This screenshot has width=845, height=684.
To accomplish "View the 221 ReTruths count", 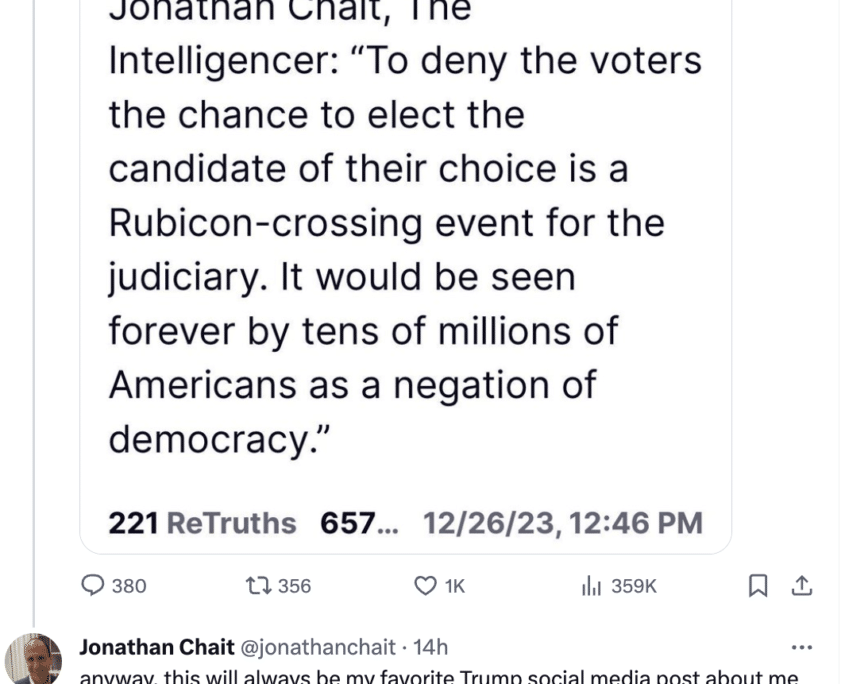I will [x=202, y=523].
